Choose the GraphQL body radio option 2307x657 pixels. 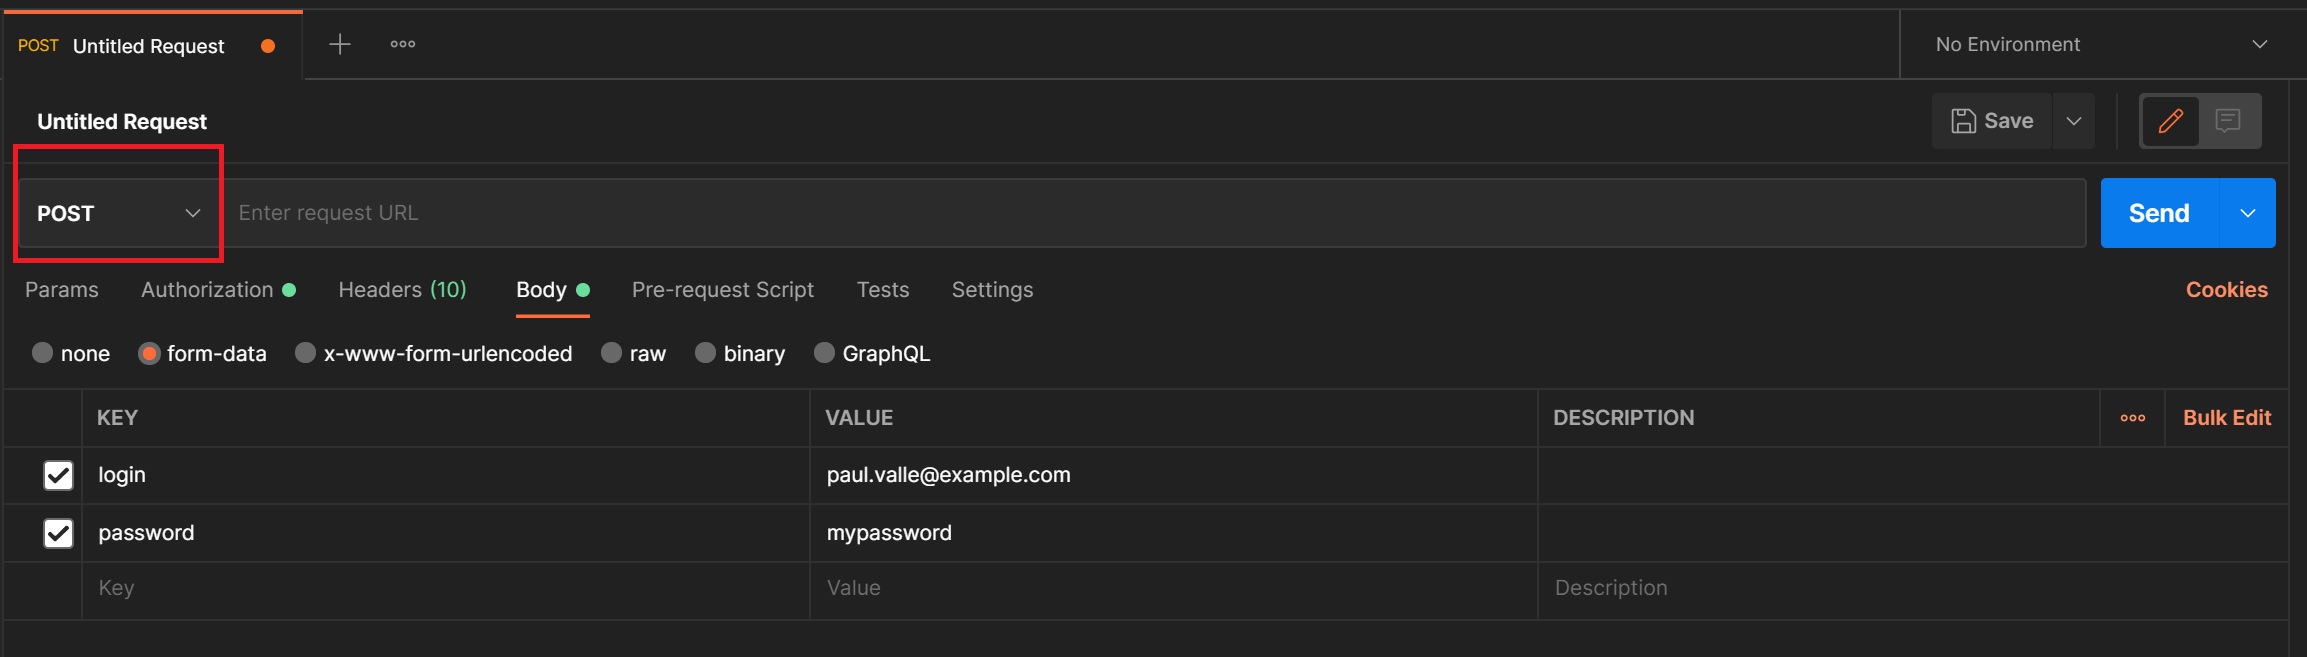click(824, 353)
